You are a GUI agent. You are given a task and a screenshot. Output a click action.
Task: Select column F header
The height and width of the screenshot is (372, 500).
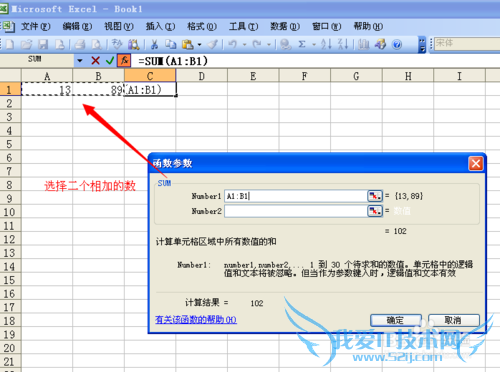[305, 76]
